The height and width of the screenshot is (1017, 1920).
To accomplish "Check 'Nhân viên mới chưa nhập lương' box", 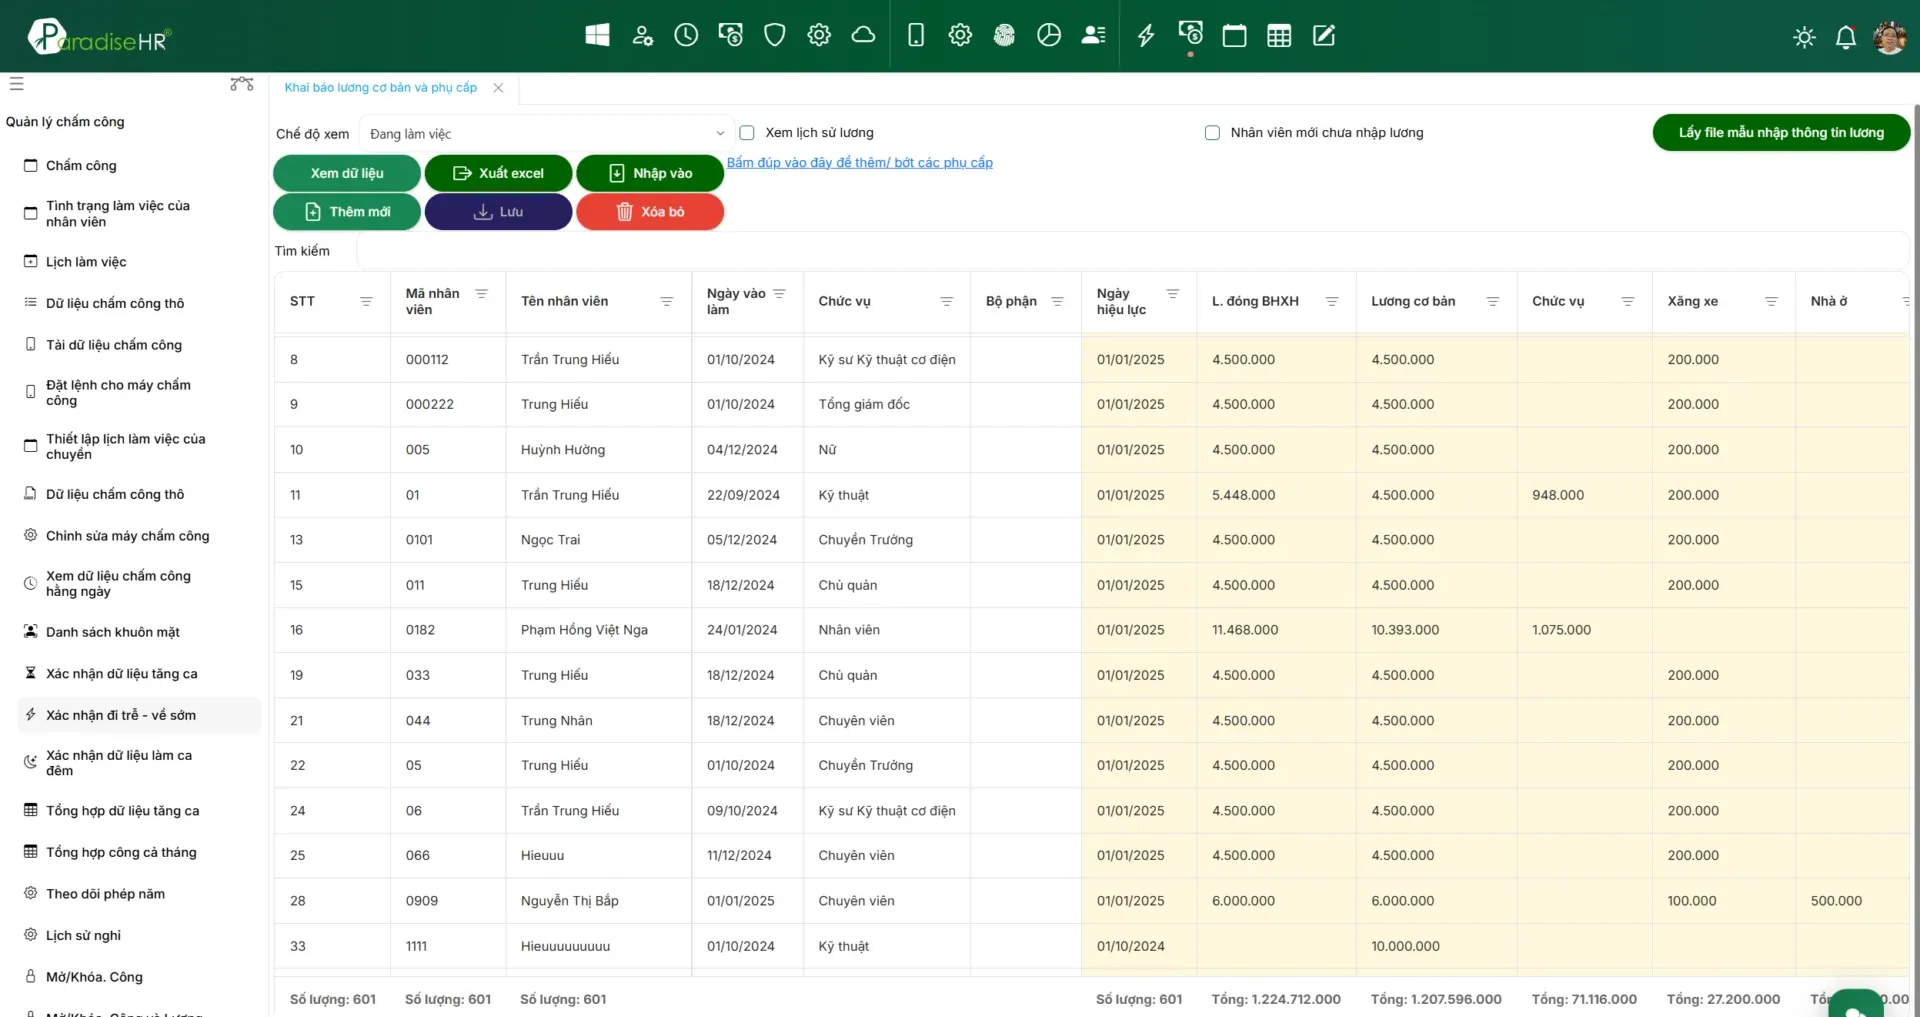I will pyautogui.click(x=1212, y=133).
